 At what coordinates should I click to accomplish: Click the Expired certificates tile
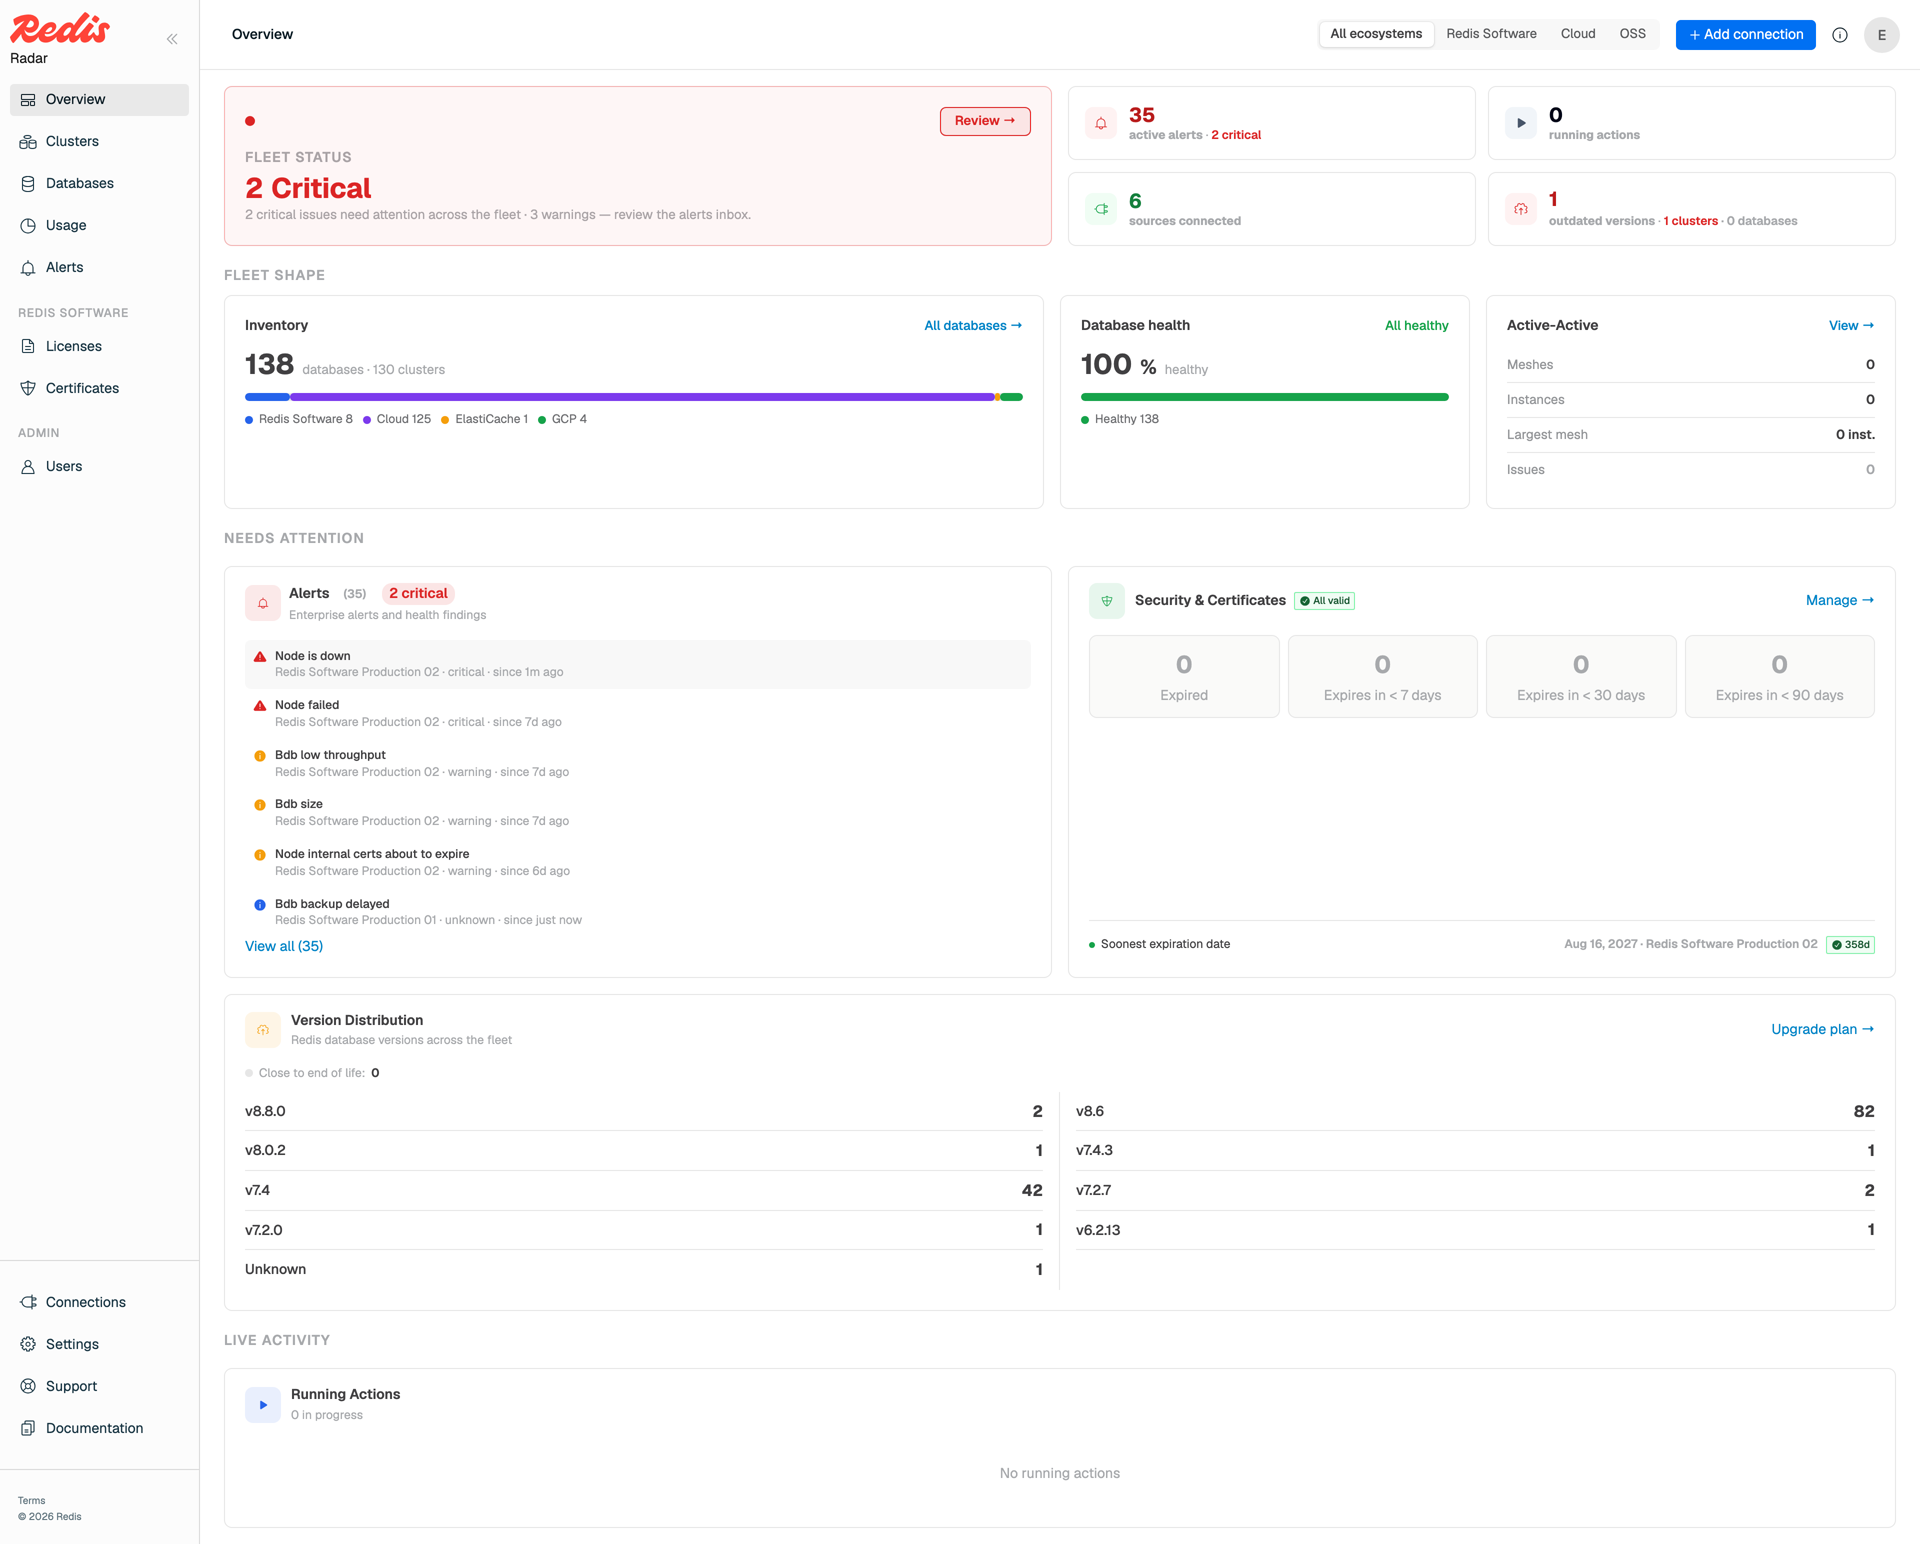pos(1184,676)
